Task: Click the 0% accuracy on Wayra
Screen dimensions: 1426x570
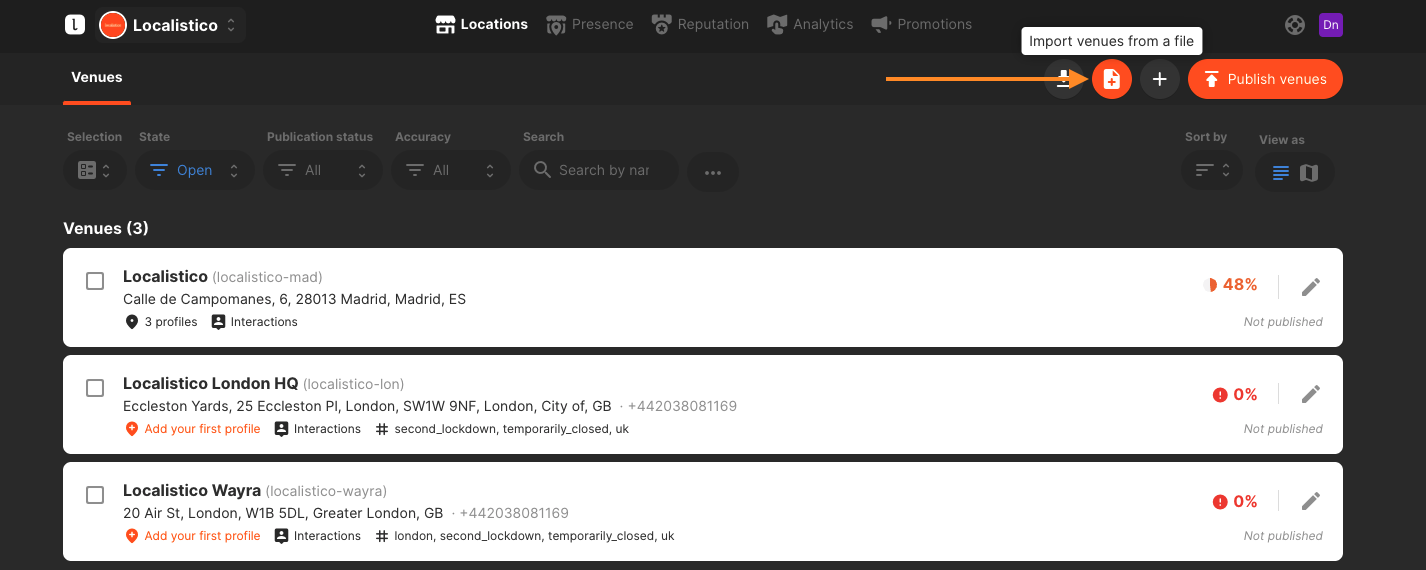Action: (1235, 502)
